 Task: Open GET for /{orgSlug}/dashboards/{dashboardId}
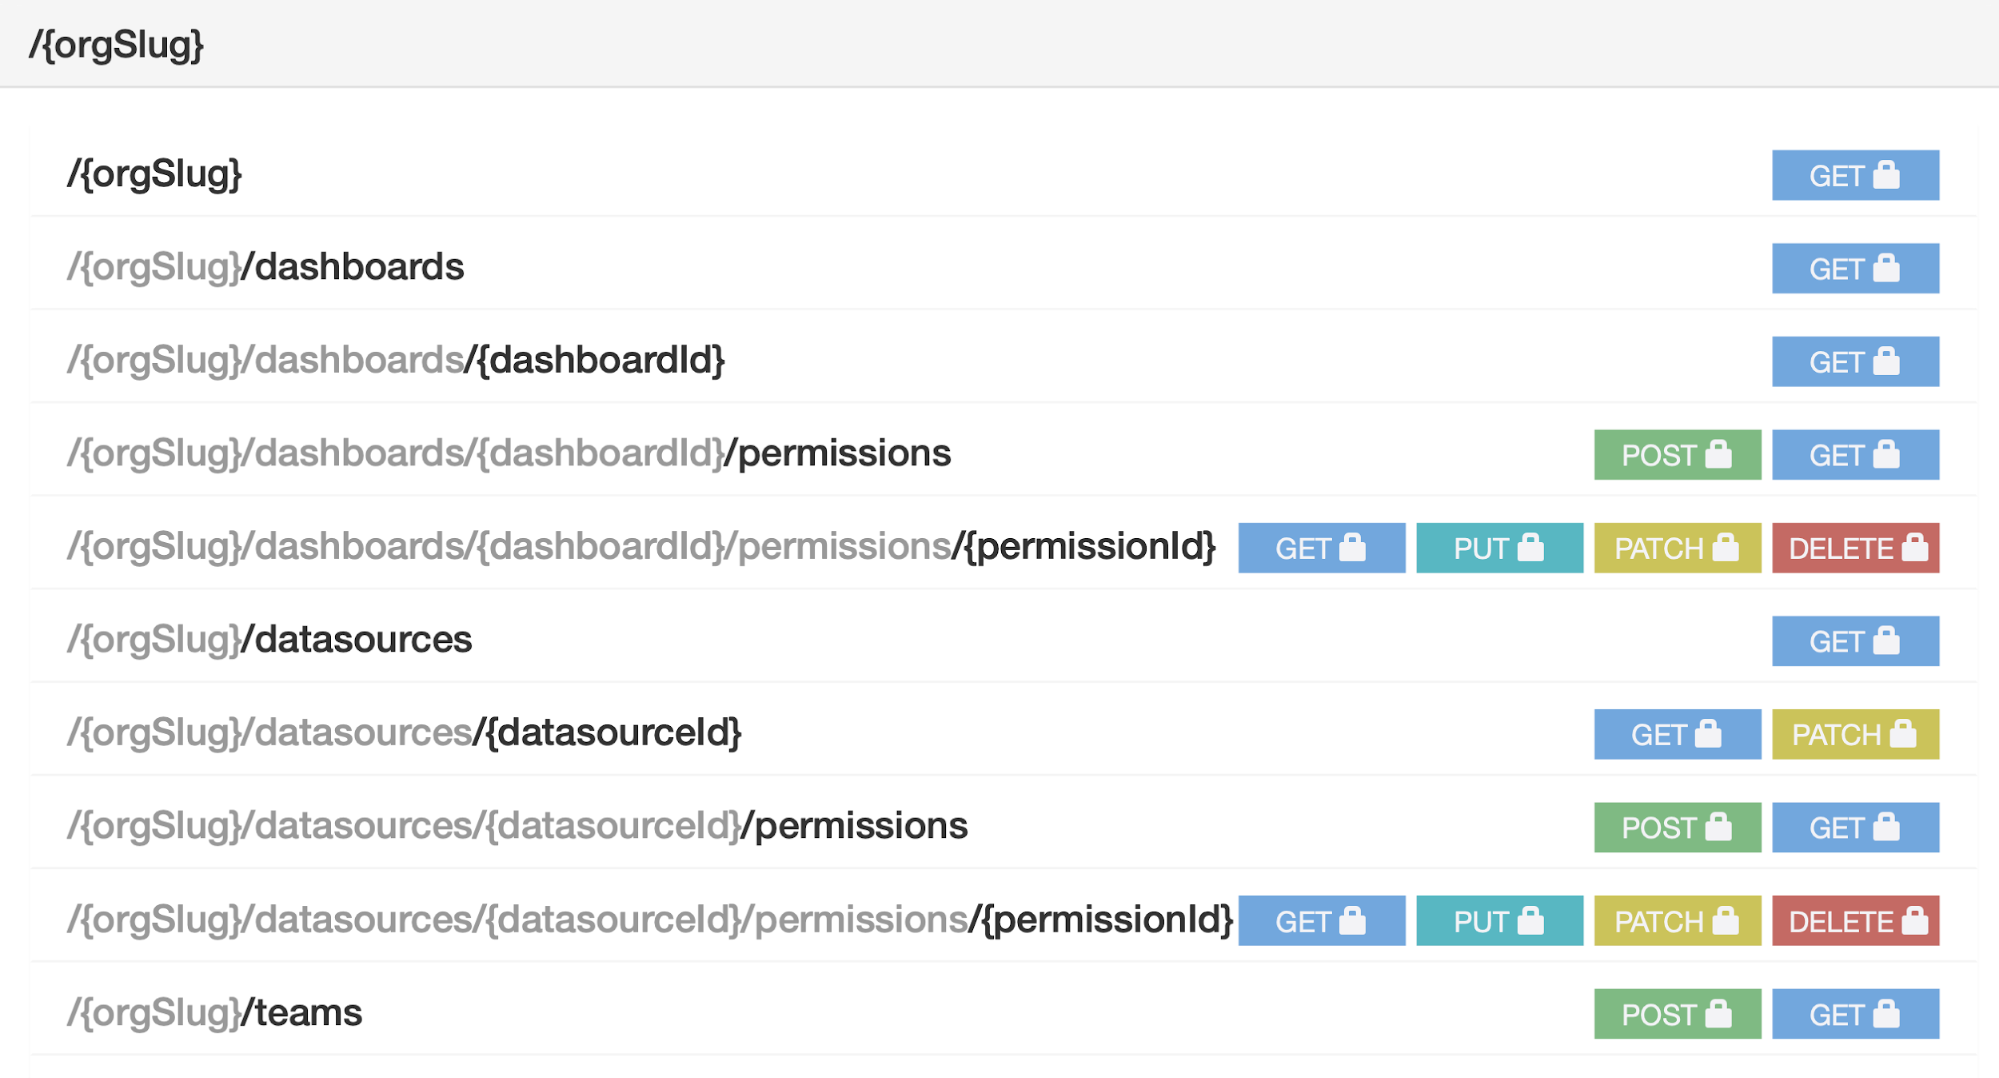1855,361
